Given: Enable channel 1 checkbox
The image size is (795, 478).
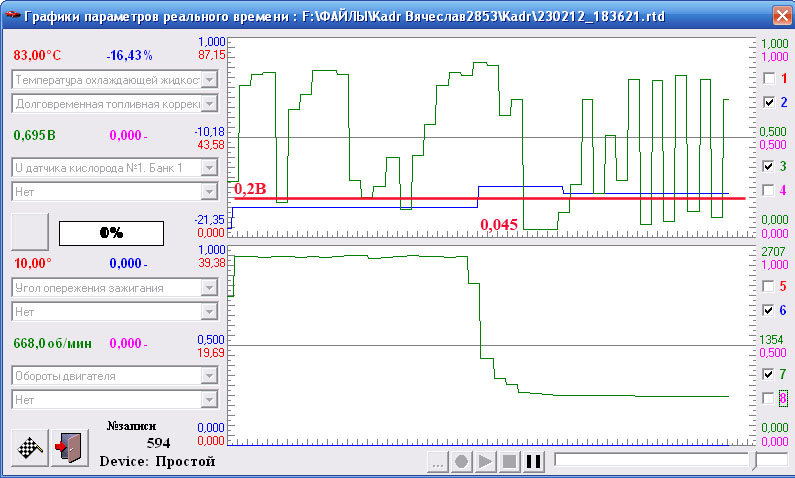Looking at the screenshot, I should click(x=768, y=78).
